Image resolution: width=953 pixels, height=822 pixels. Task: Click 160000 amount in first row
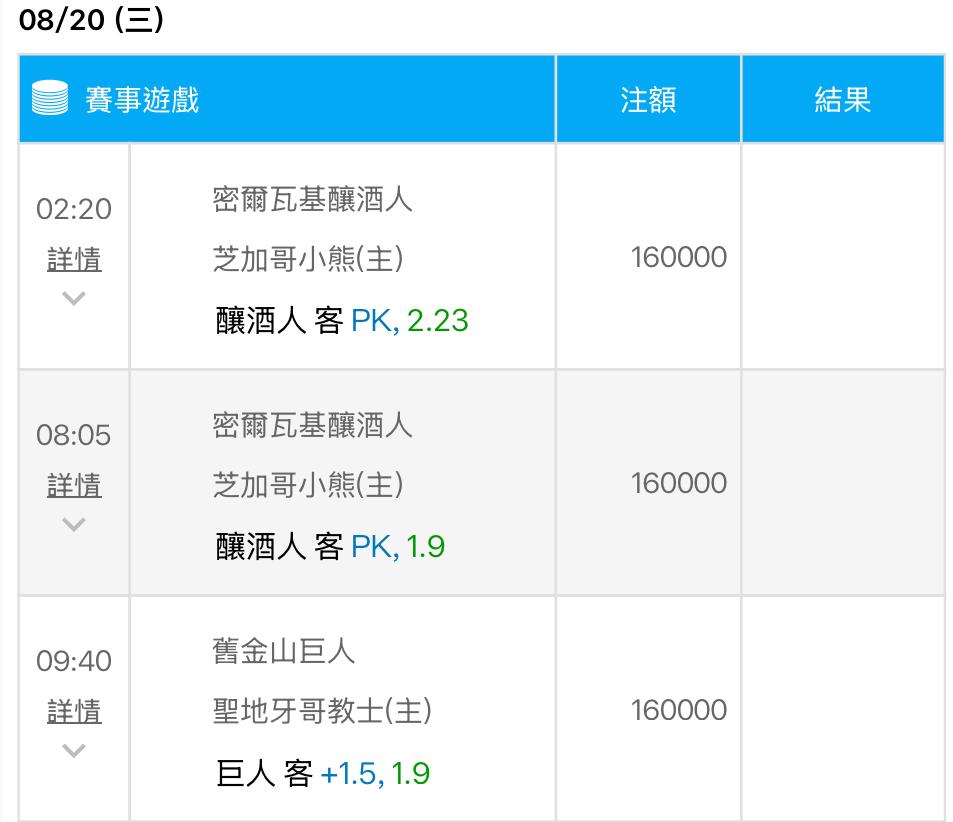click(x=678, y=257)
